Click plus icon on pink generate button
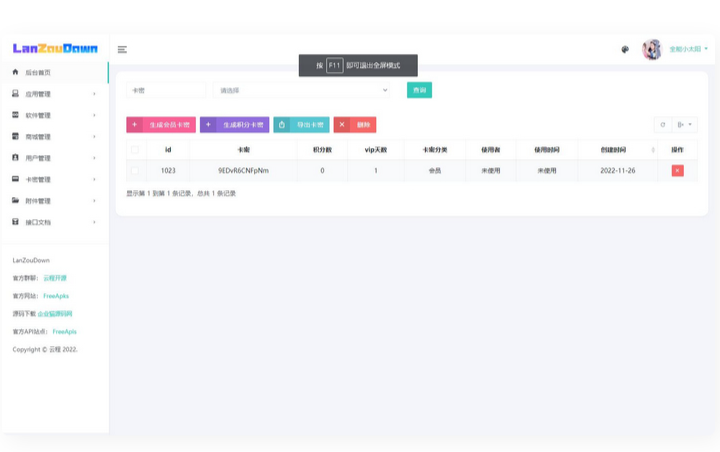720x452 pixels. click(135, 124)
